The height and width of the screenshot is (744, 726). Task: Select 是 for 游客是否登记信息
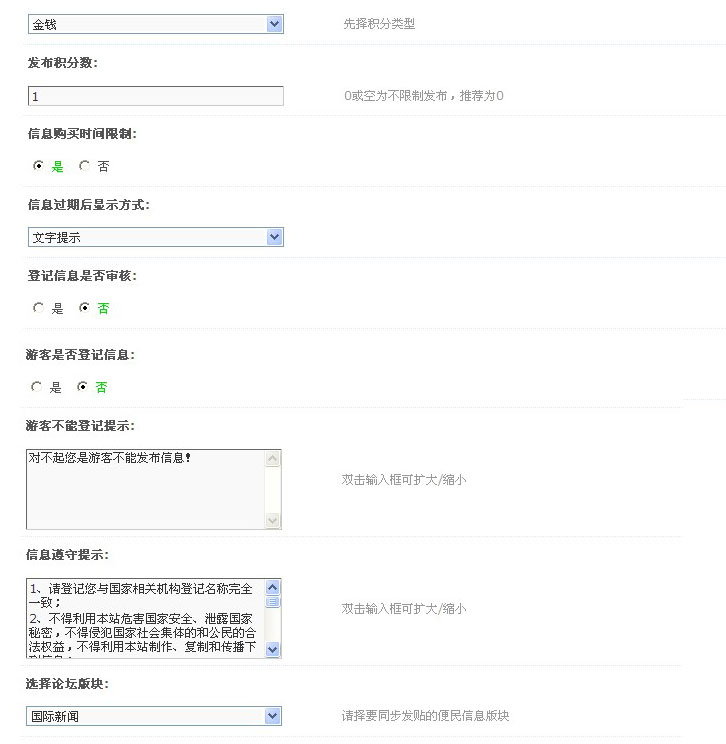pyautogui.click(x=36, y=387)
